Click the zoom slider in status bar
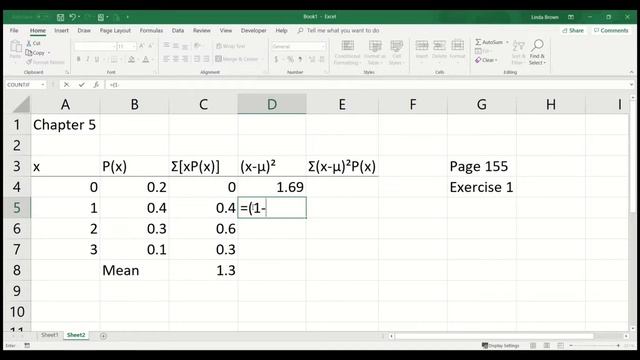The height and width of the screenshot is (360, 640). 594,346
